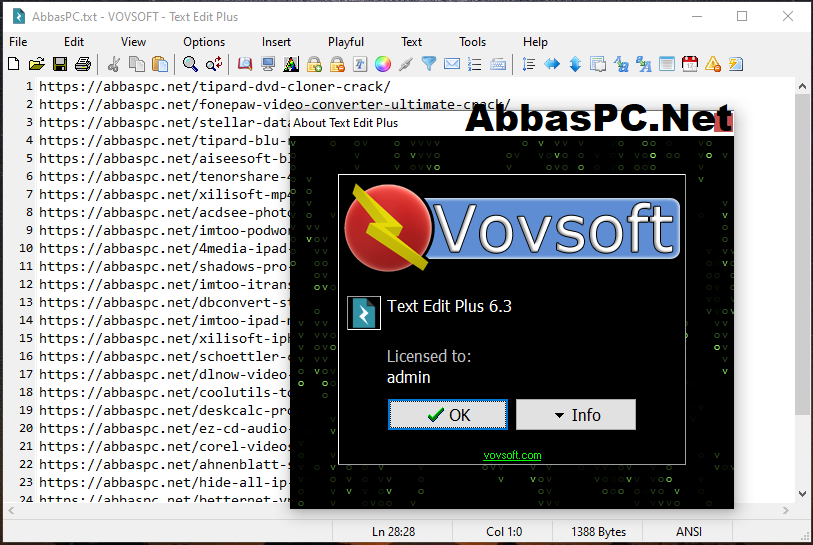Open the Help menu
Screen dimensions: 813x545
pyautogui.click(x=535, y=42)
